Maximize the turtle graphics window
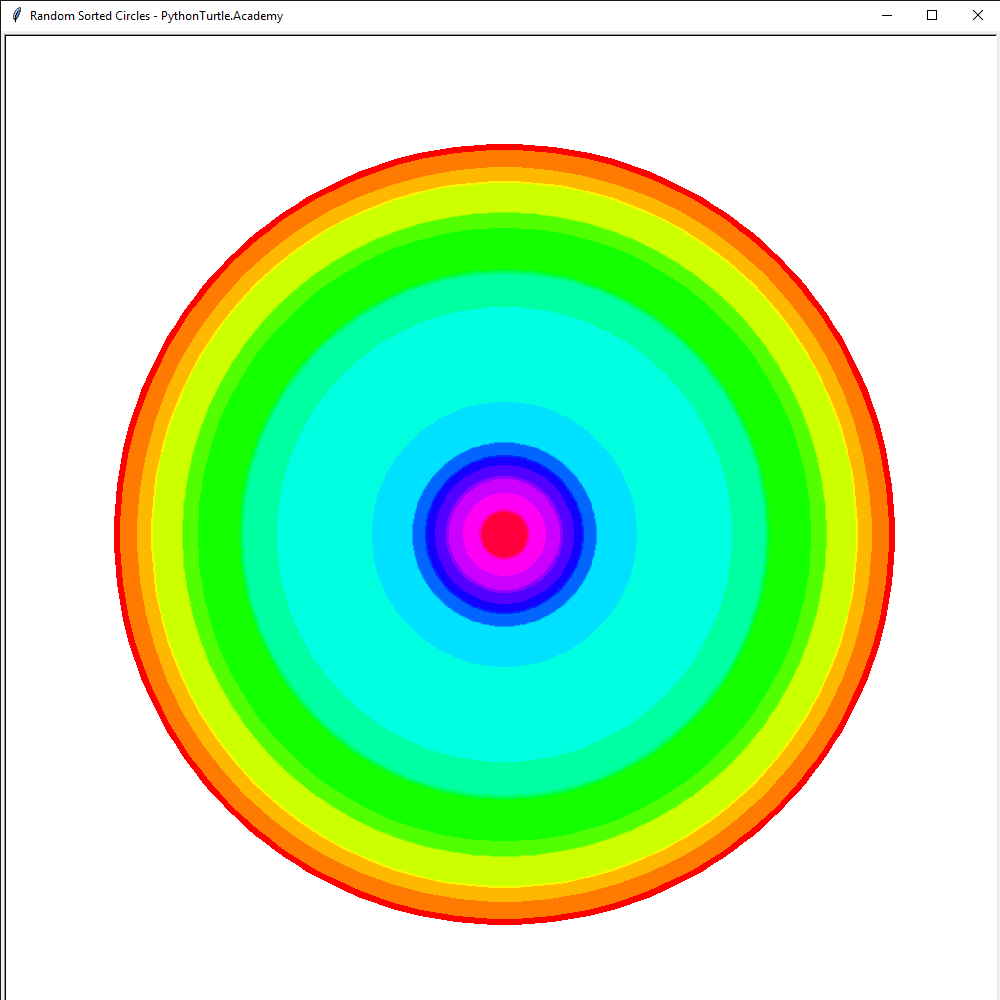The width and height of the screenshot is (1000, 1000). (x=931, y=15)
